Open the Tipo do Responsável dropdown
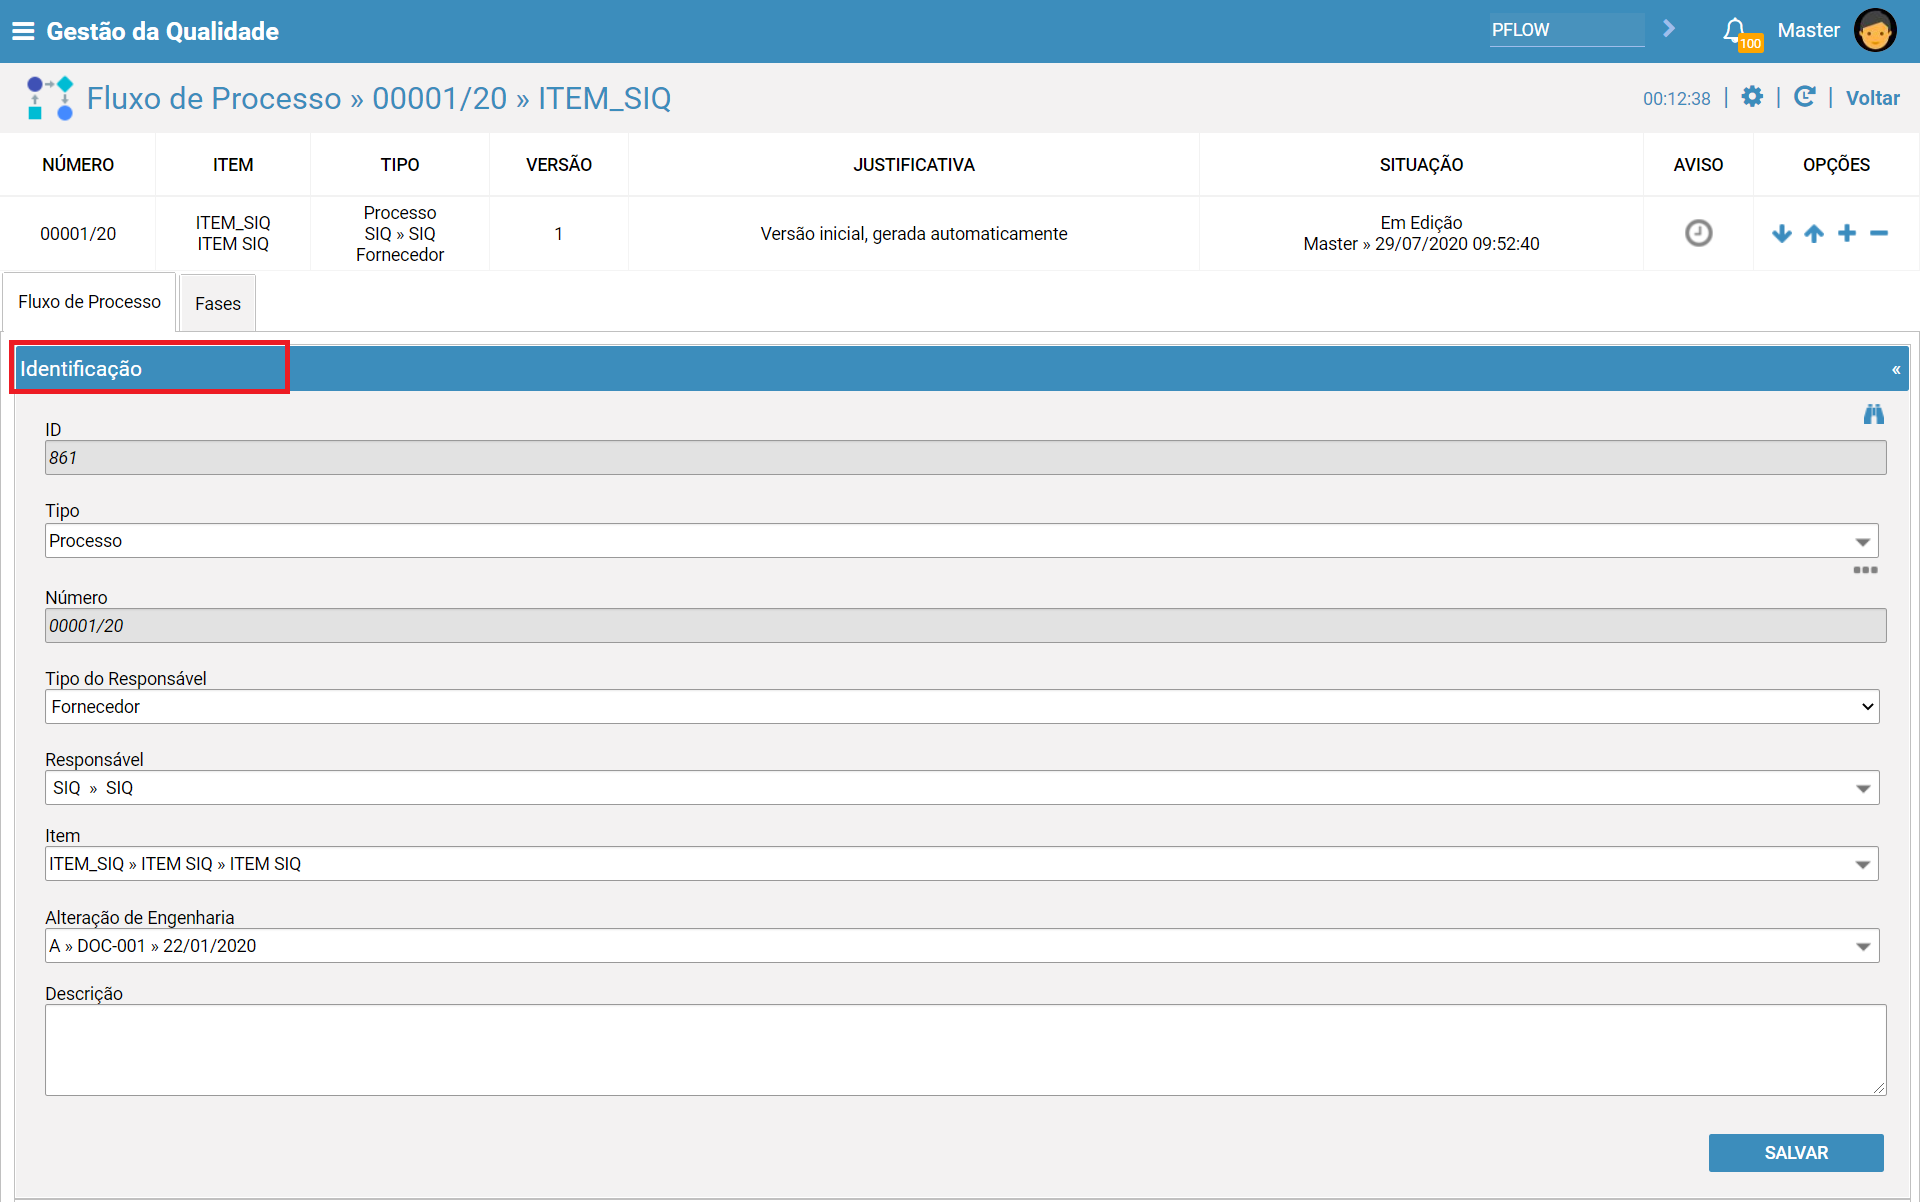This screenshot has height=1202, width=1920. pyautogui.click(x=962, y=707)
